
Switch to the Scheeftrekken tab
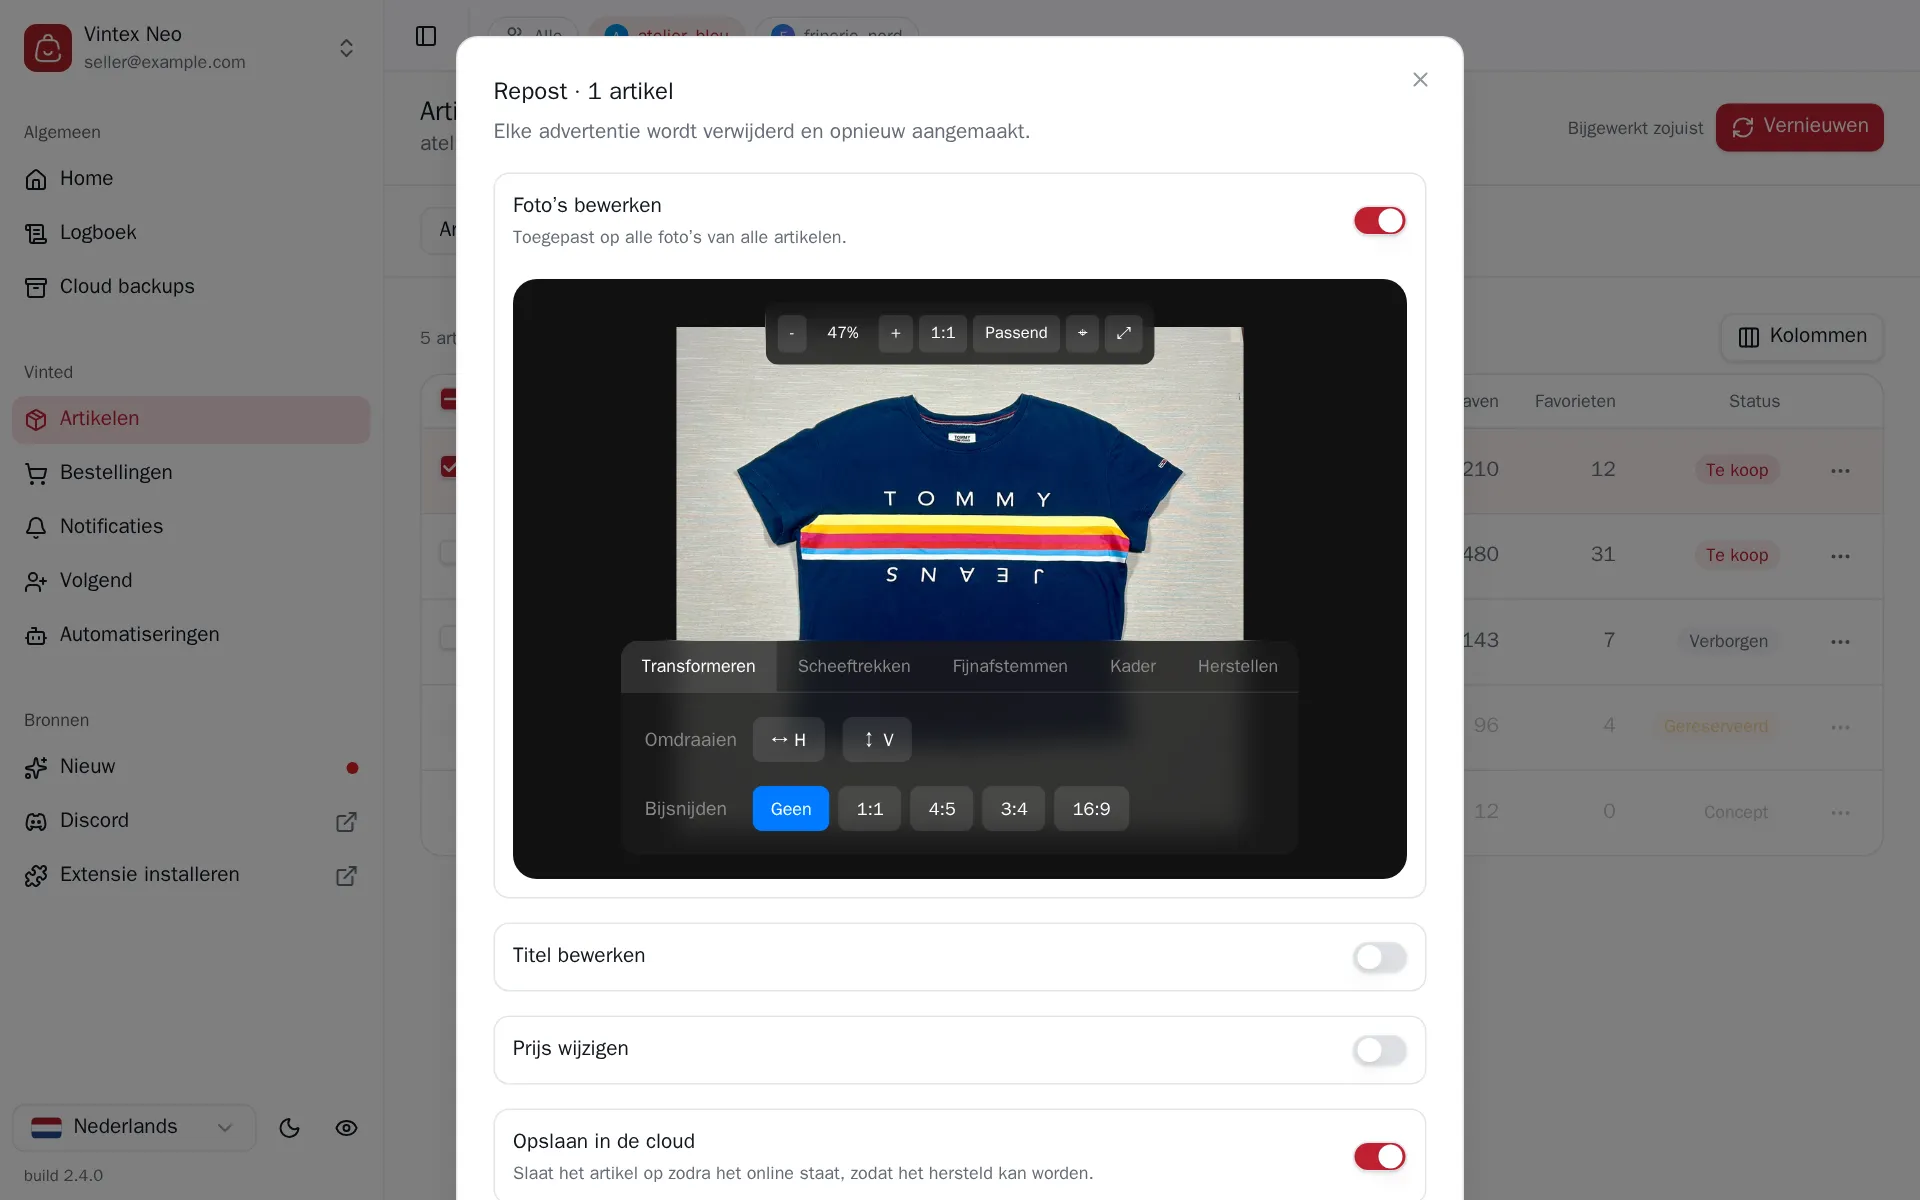(854, 666)
